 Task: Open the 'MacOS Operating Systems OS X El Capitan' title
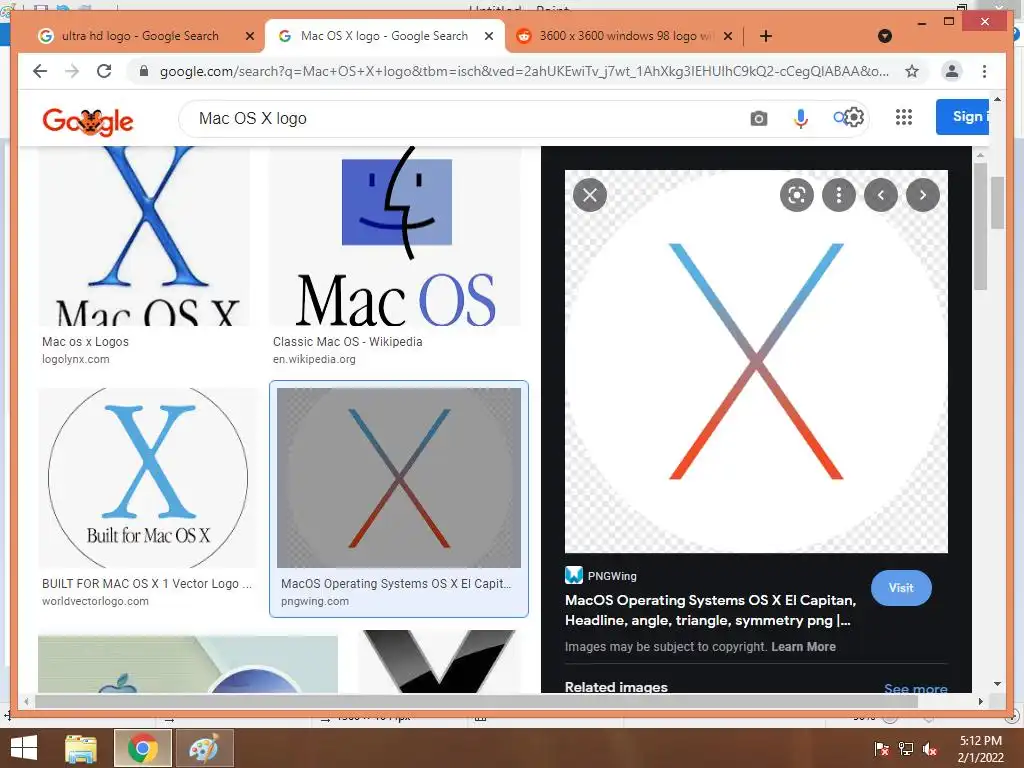tap(711, 610)
